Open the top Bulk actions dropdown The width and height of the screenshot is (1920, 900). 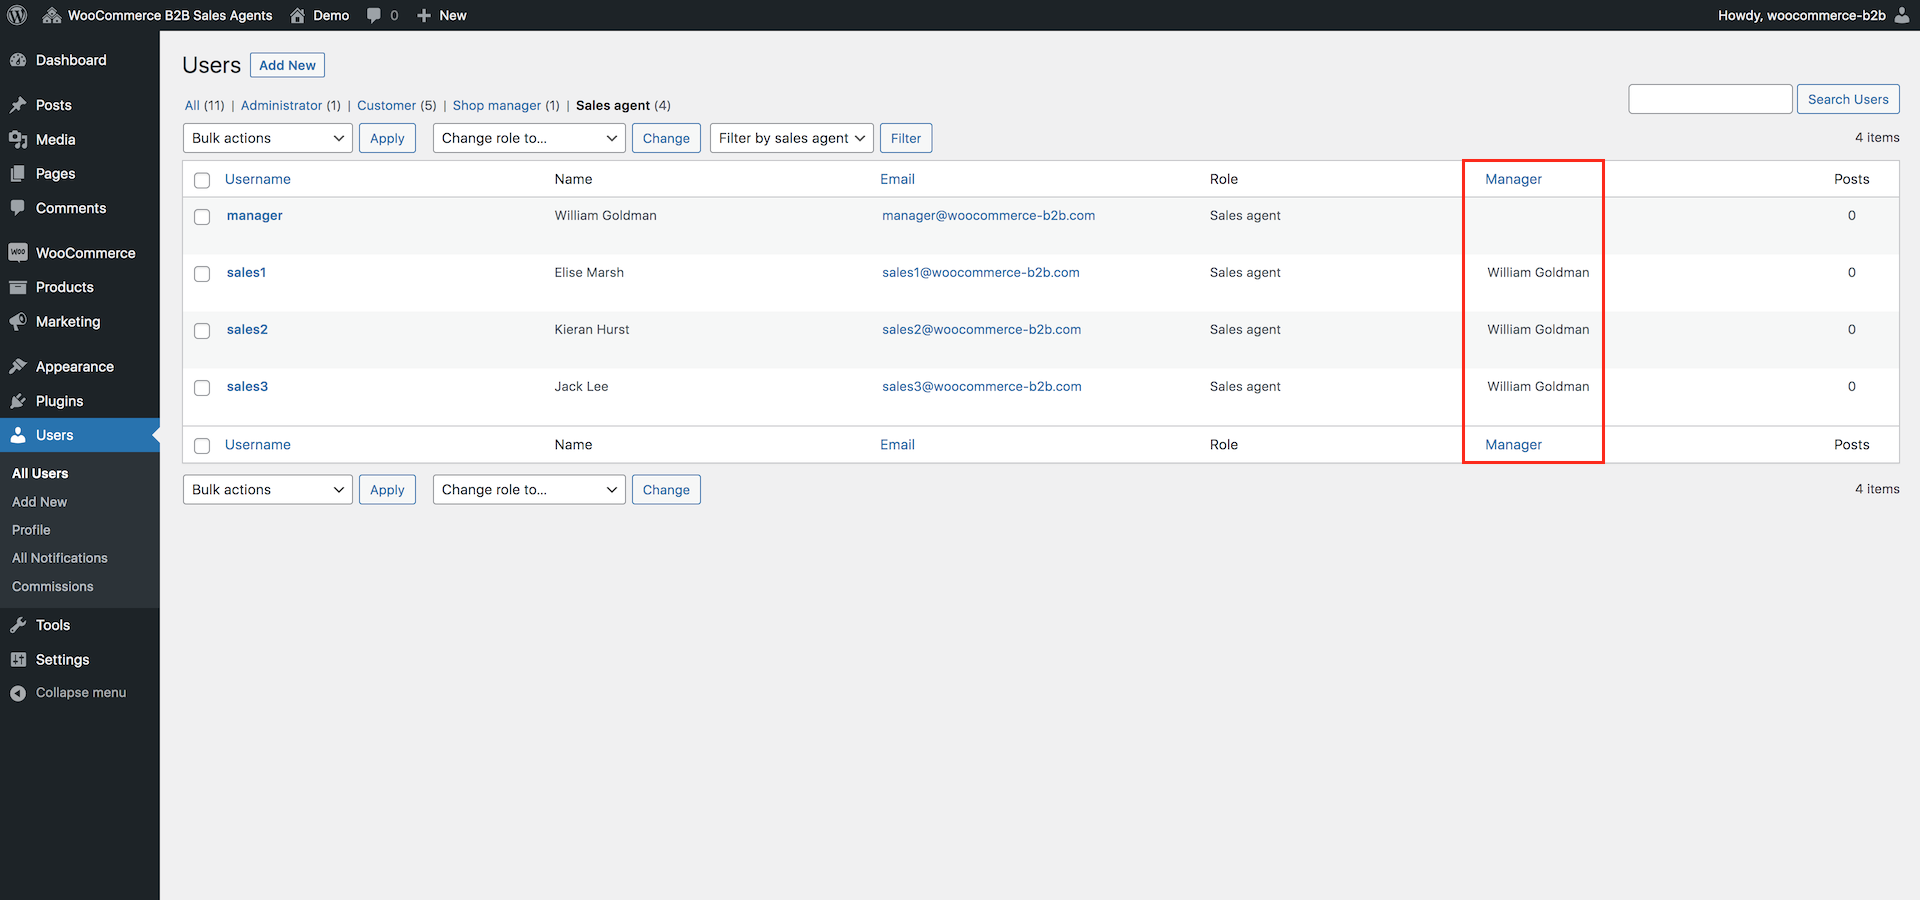pyautogui.click(x=267, y=138)
